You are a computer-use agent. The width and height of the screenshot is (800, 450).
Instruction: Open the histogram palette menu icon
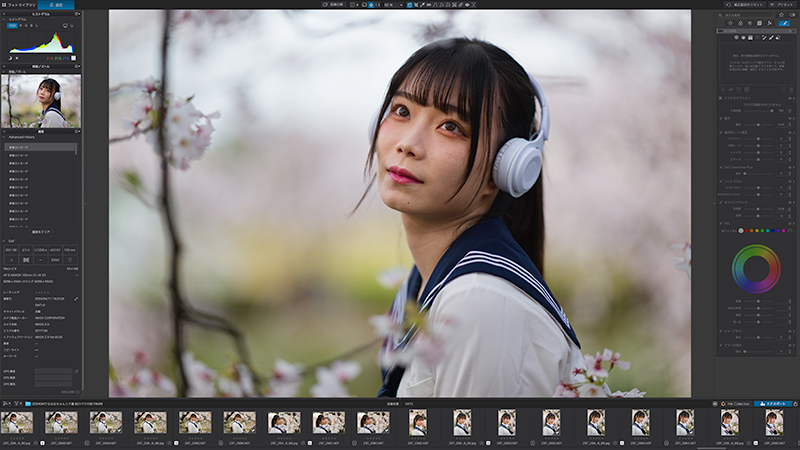78,14
